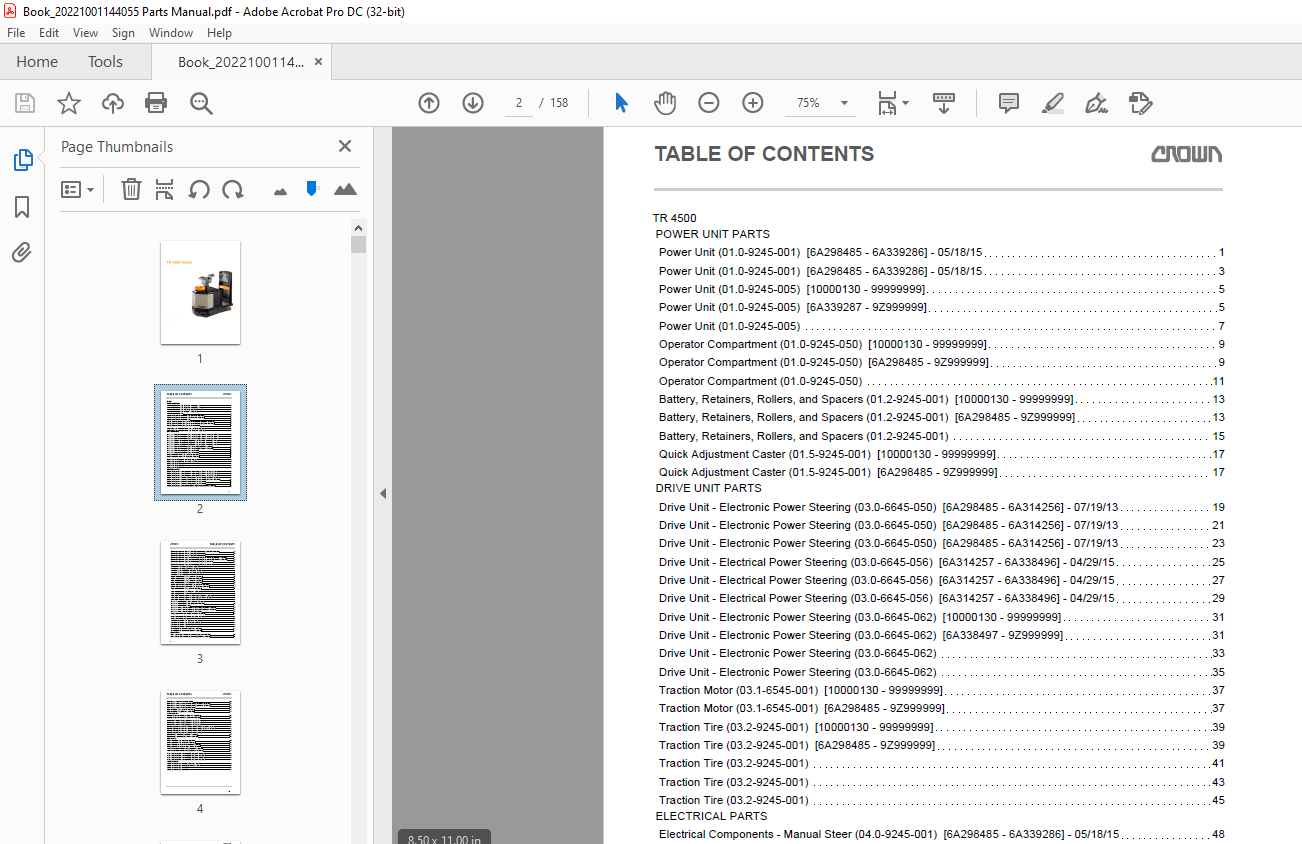
Task: Click the Save file icon
Action: pyautogui.click(x=25, y=103)
